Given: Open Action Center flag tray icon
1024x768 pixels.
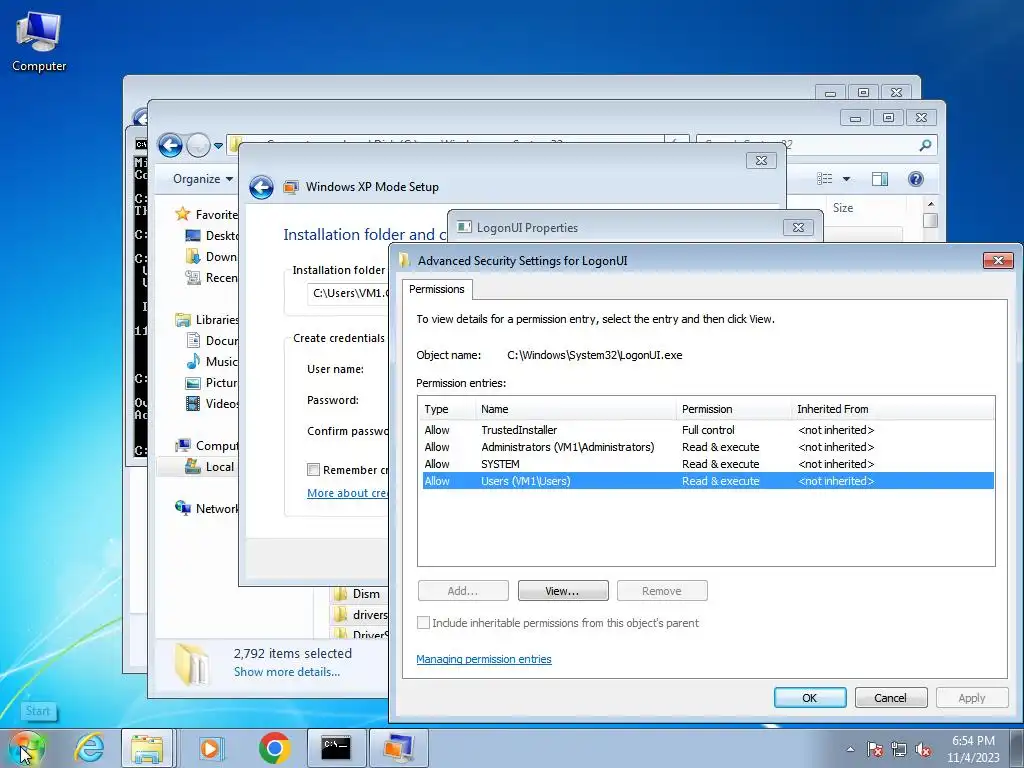Looking at the screenshot, I should click(x=874, y=749).
